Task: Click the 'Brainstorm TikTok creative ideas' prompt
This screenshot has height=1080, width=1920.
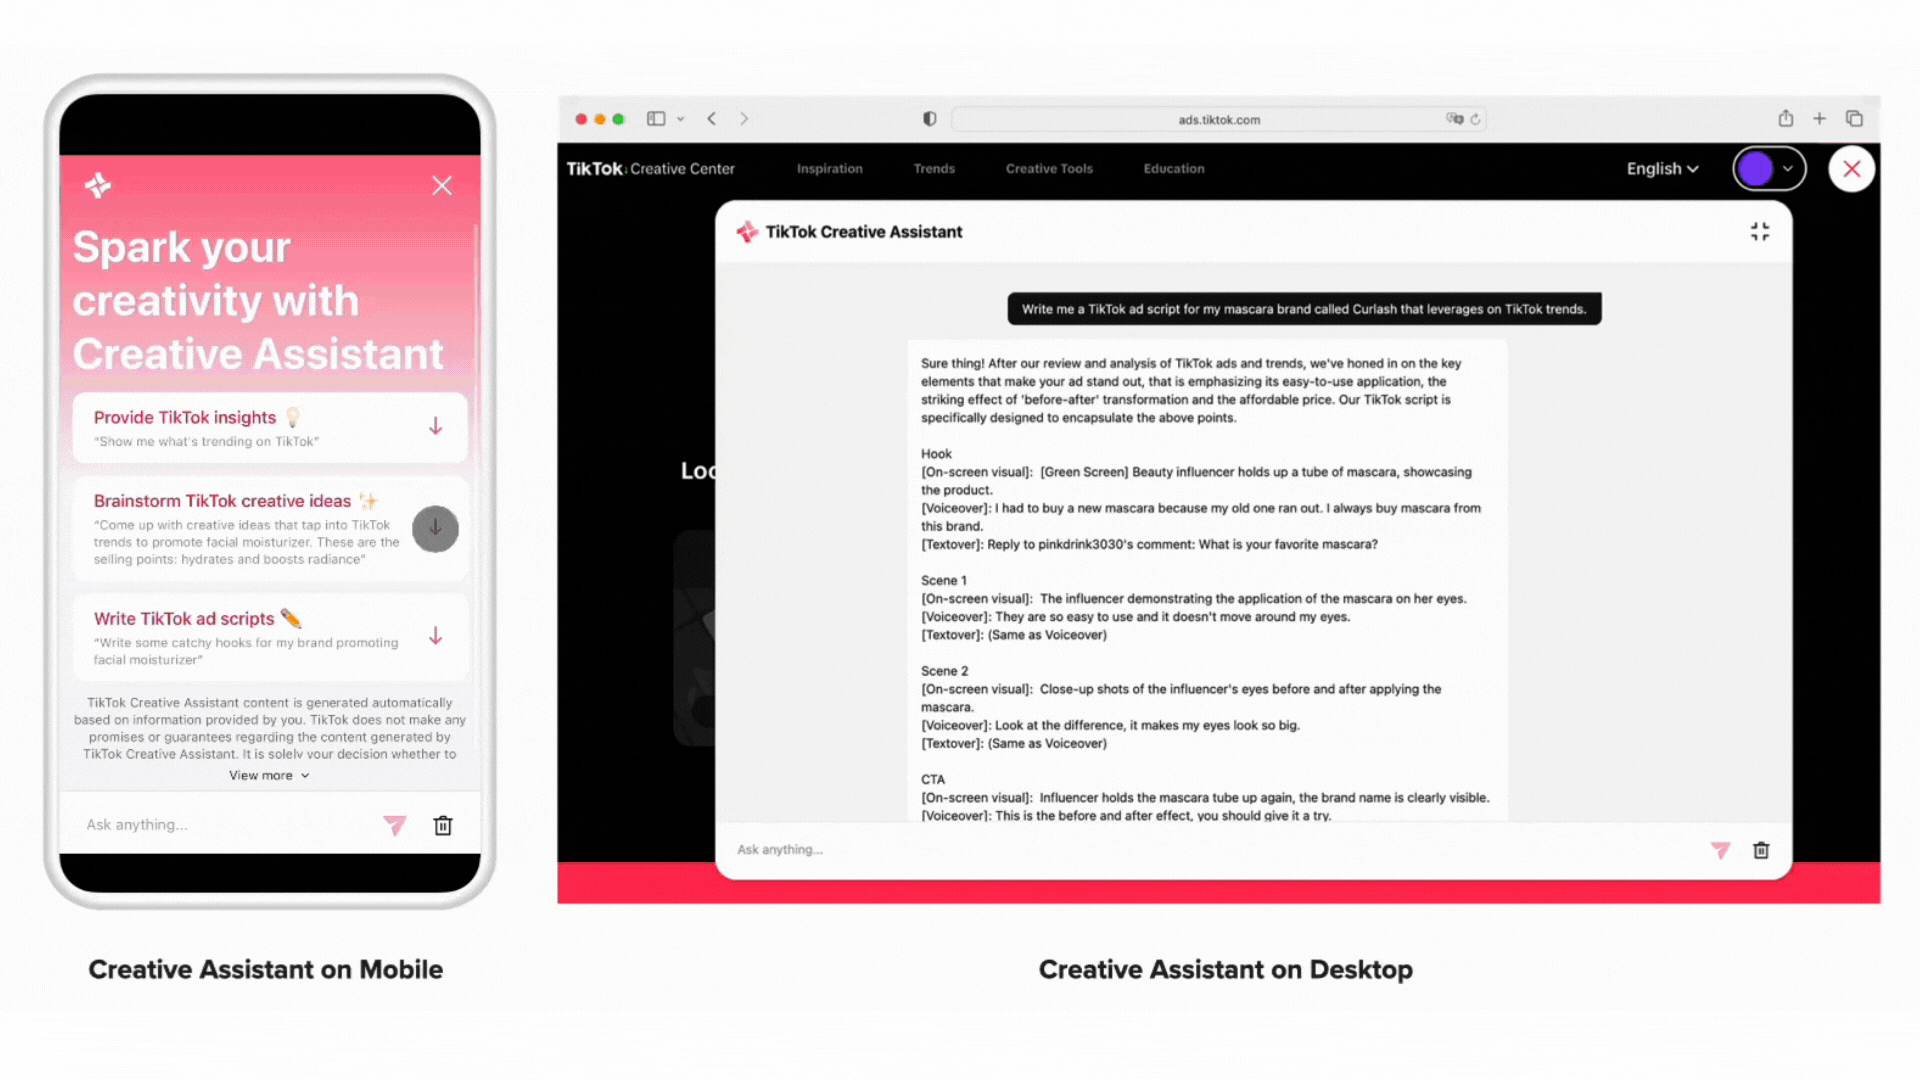Action: pos(270,527)
